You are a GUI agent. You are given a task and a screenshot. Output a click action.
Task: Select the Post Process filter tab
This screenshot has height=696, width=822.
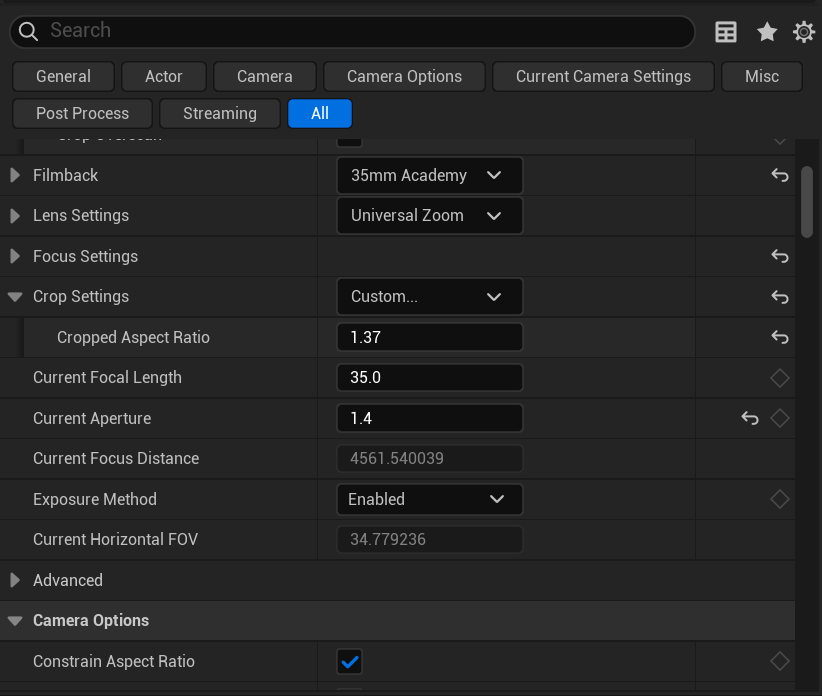click(82, 113)
